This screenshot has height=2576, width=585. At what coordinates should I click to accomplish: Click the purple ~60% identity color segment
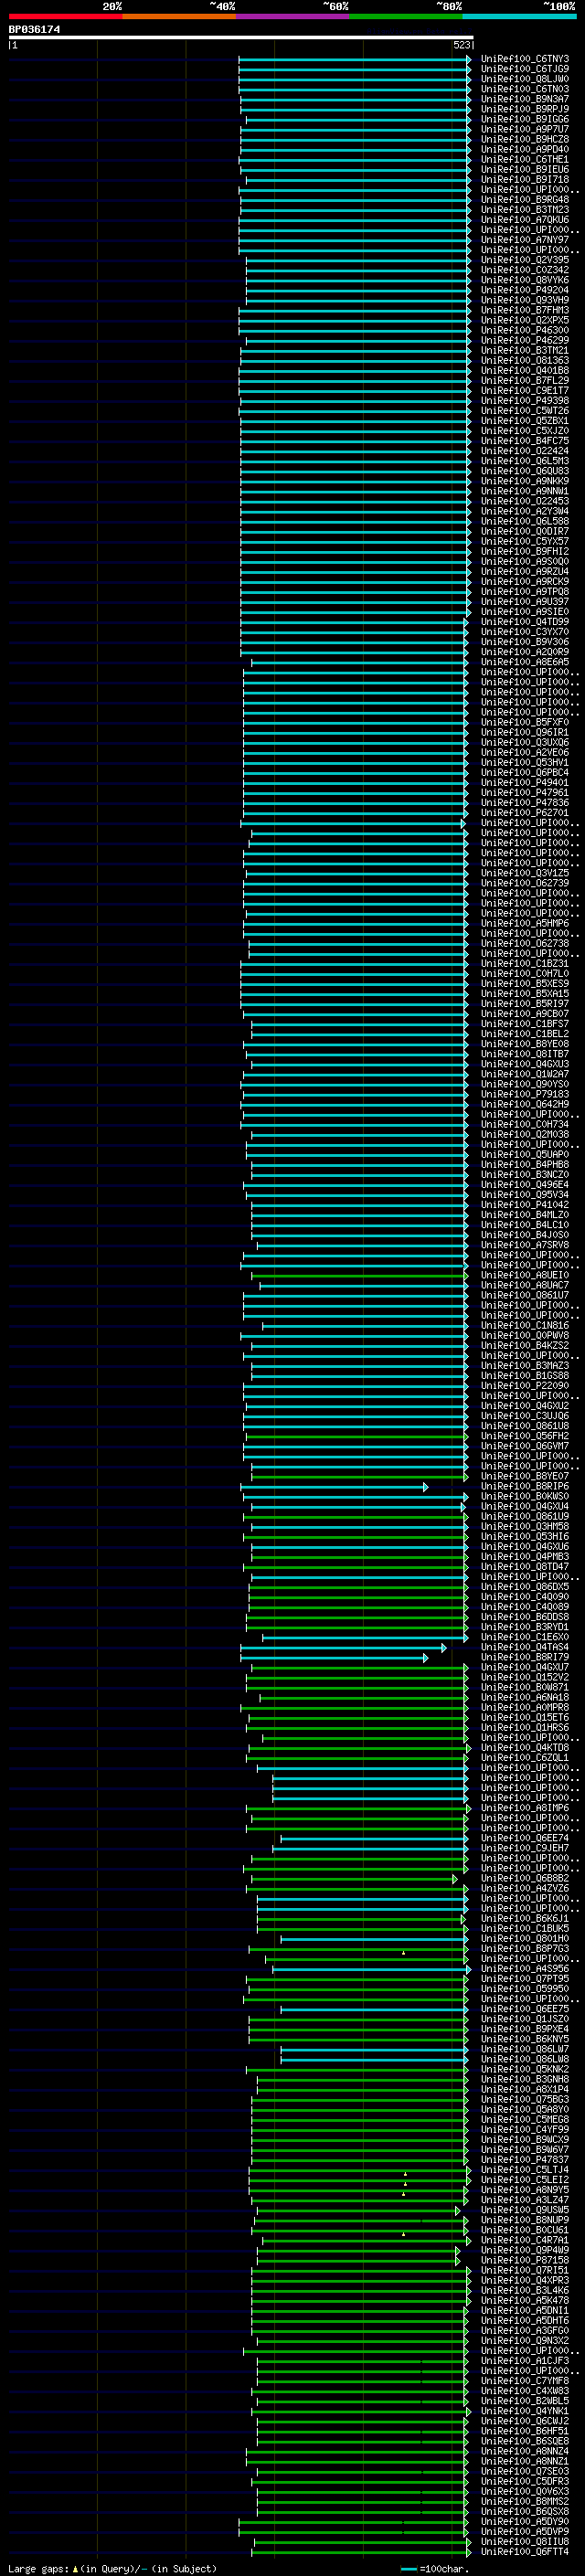[293, 16]
